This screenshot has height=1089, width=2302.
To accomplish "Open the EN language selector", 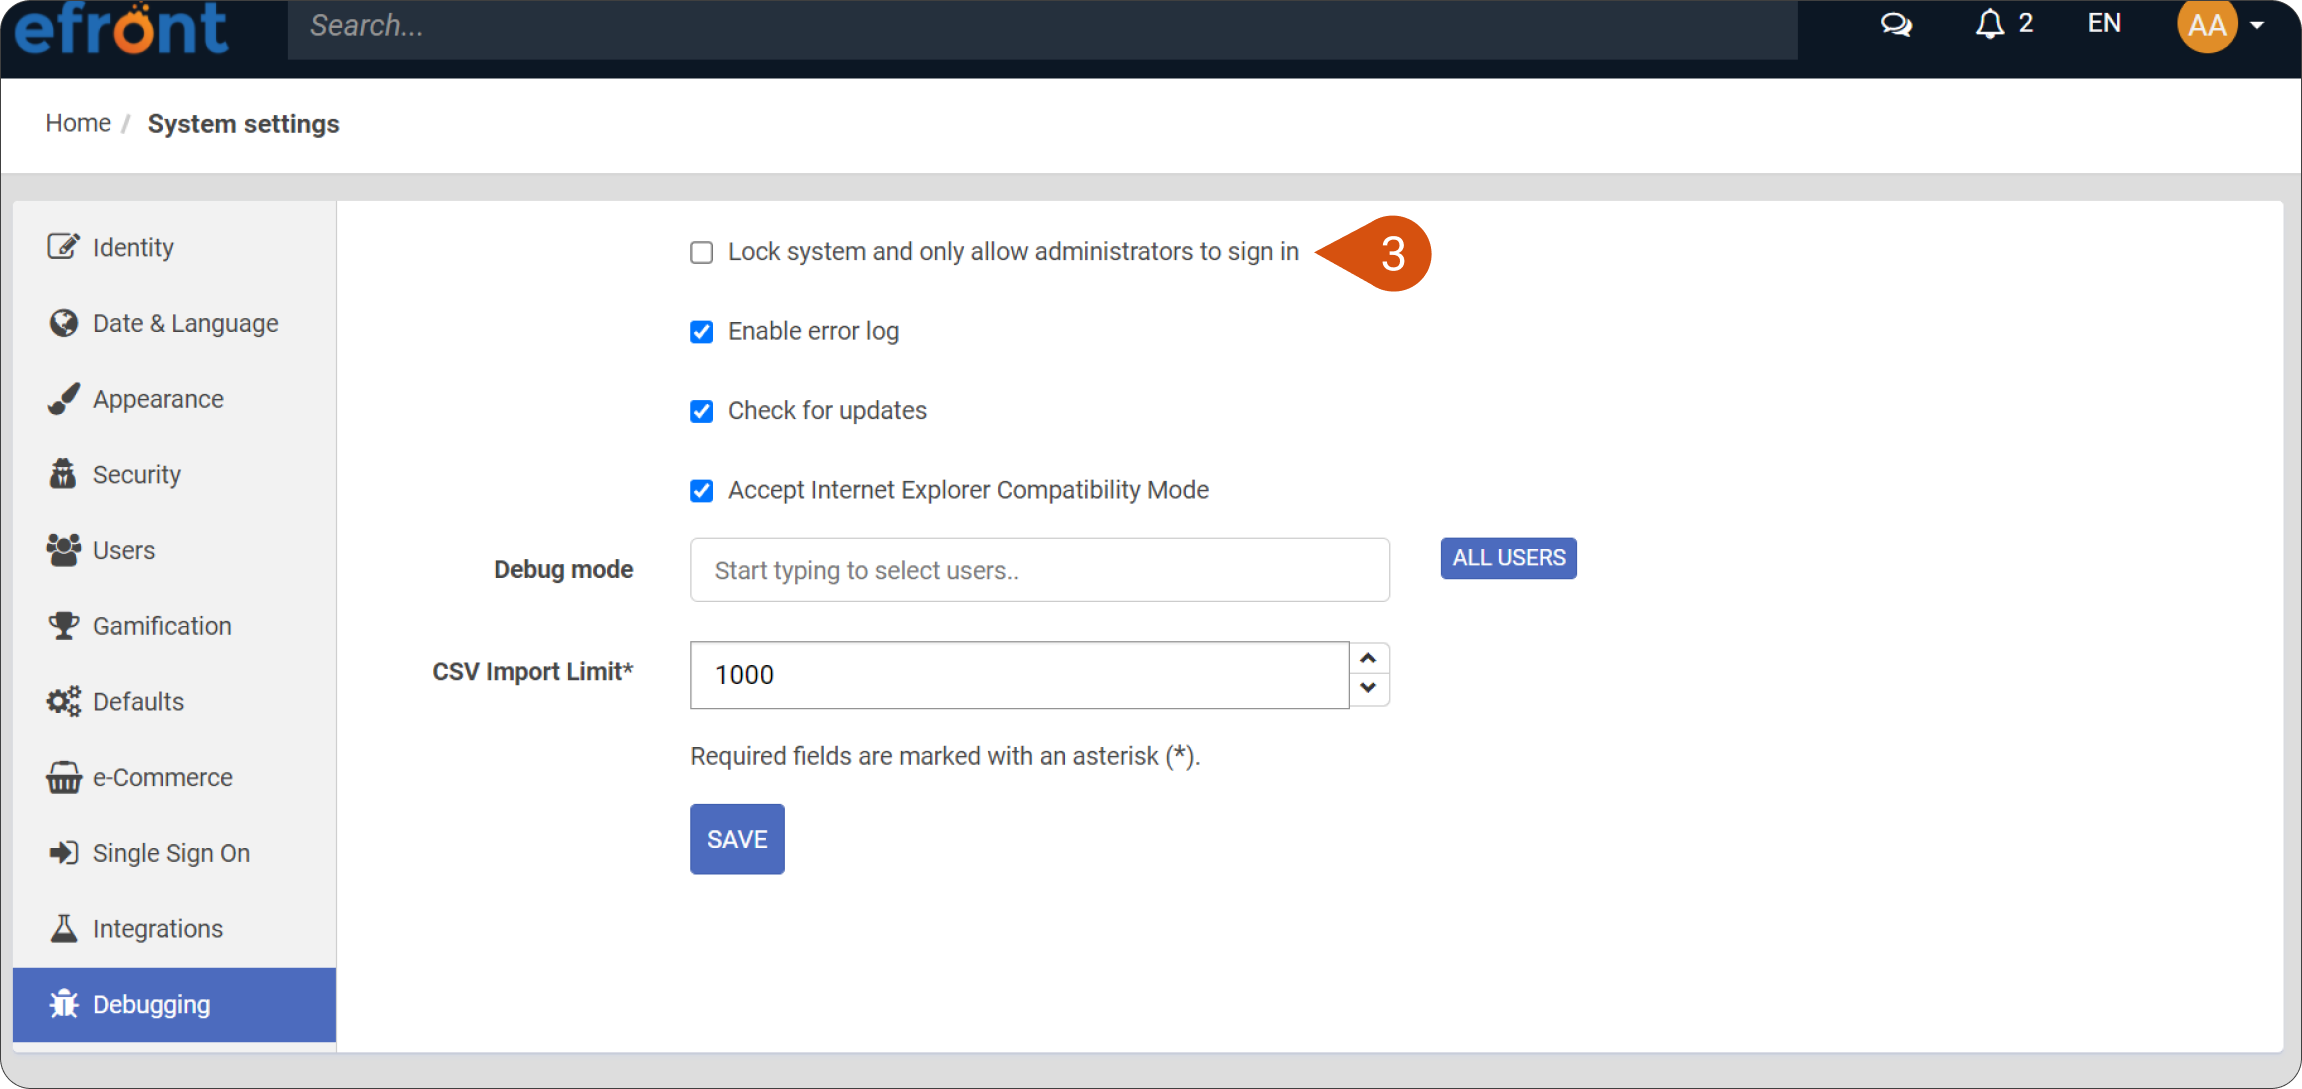I will coord(2104,23).
